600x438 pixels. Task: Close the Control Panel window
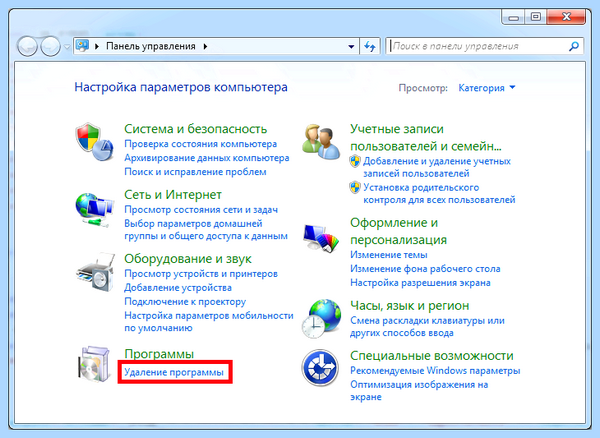(x=566, y=17)
